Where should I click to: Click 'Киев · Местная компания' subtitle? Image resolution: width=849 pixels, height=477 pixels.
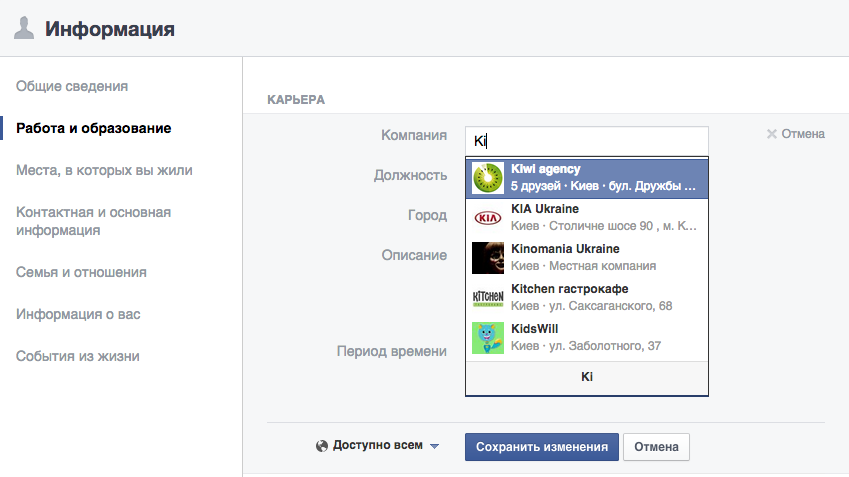pos(584,266)
